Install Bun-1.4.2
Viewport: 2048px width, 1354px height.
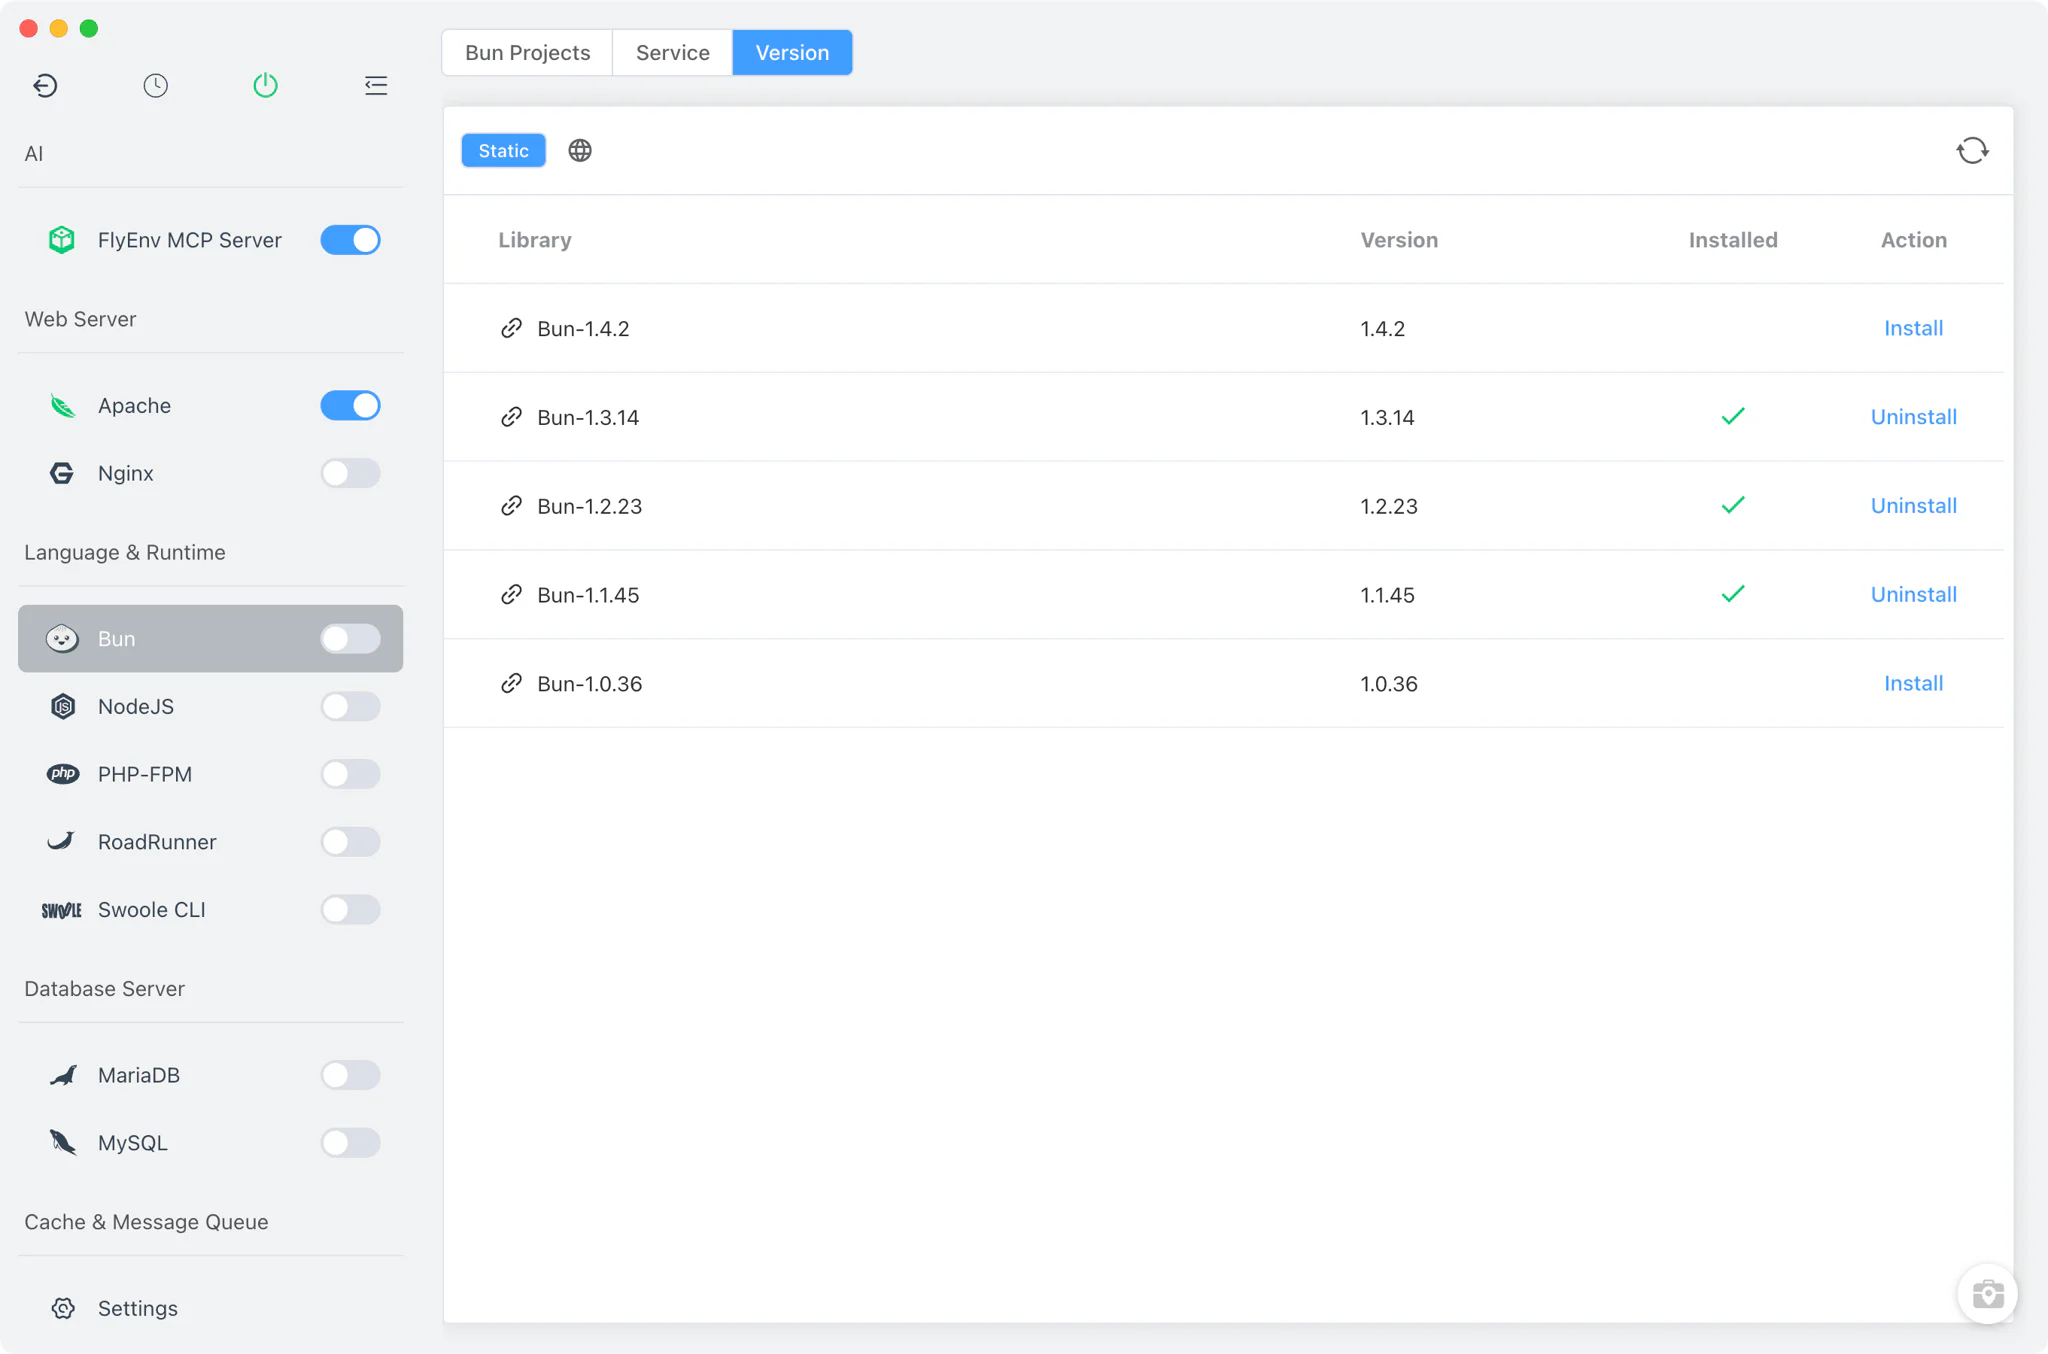tap(1913, 328)
